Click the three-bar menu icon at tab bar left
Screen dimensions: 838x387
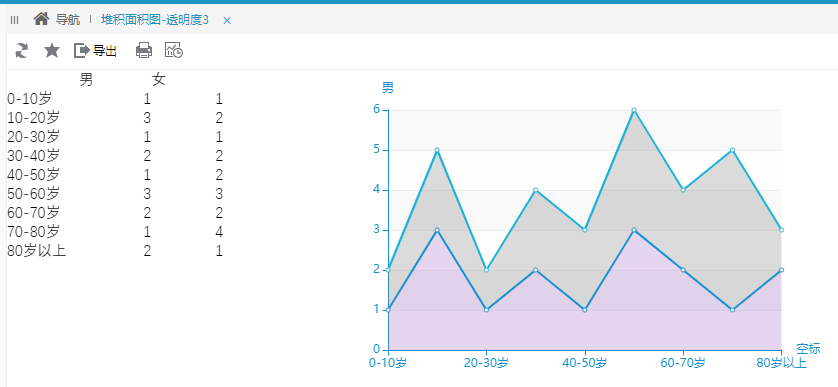click(x=14, y=20)
